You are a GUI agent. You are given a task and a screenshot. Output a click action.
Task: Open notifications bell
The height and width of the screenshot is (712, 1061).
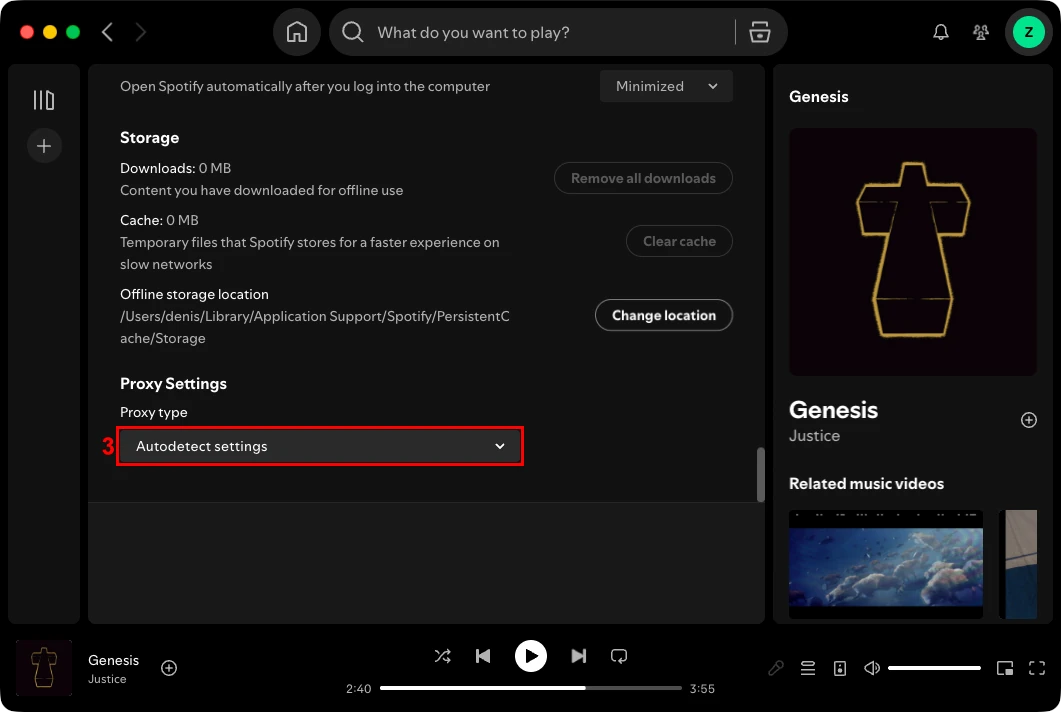click(x=941, y=32)
